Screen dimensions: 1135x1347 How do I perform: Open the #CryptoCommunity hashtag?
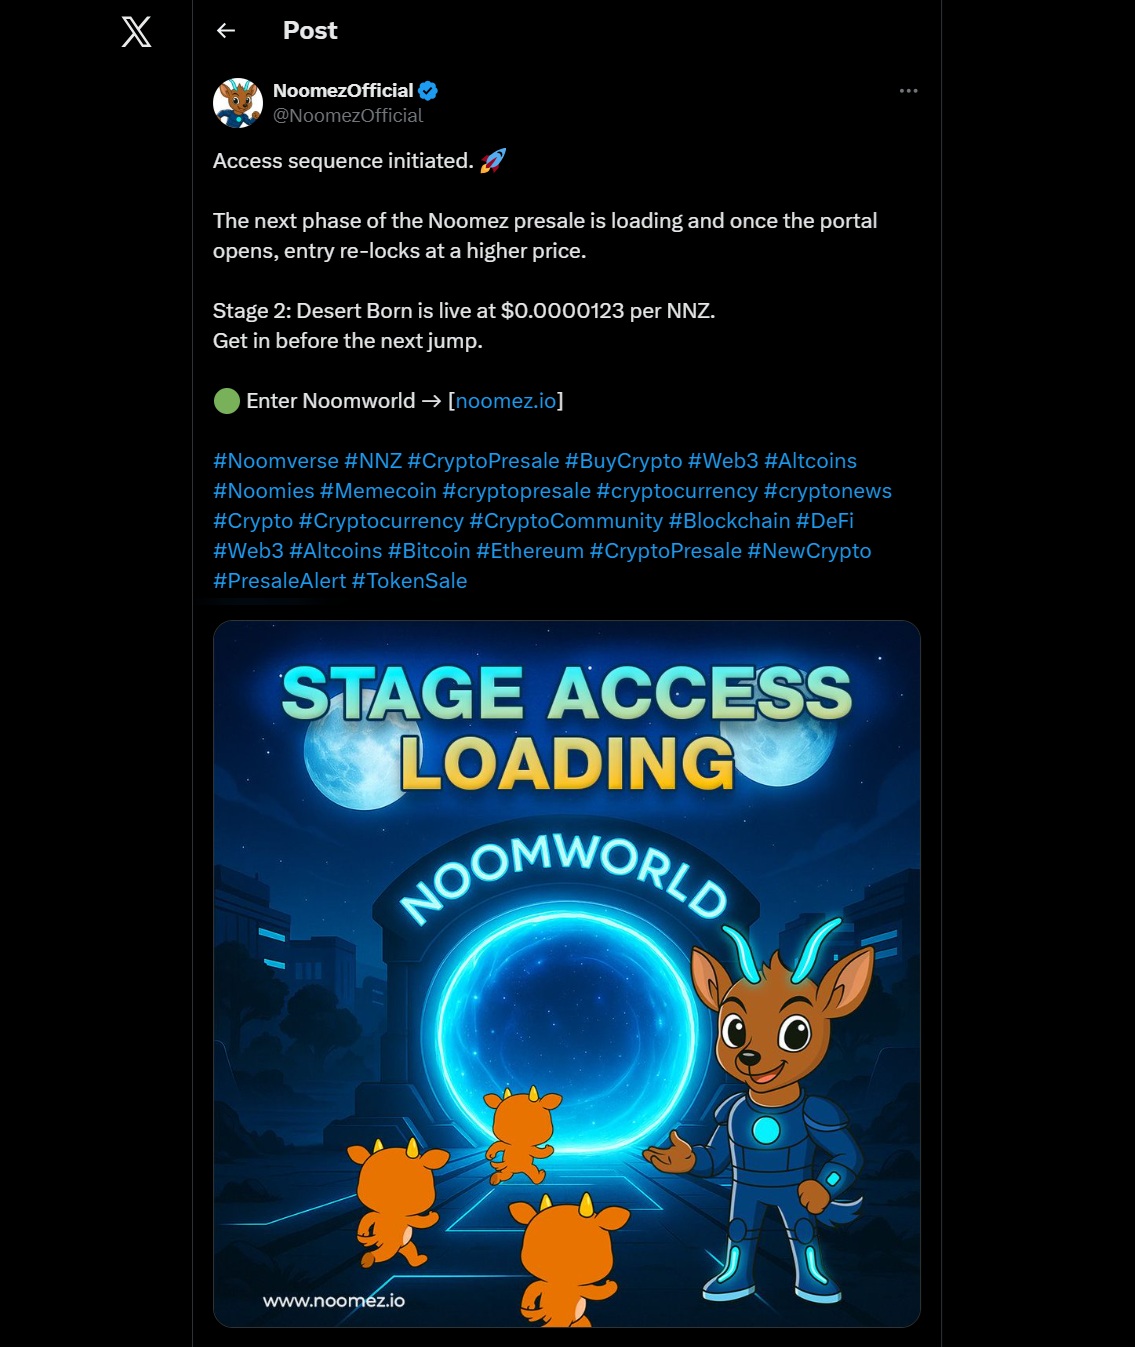pos(566,521)
